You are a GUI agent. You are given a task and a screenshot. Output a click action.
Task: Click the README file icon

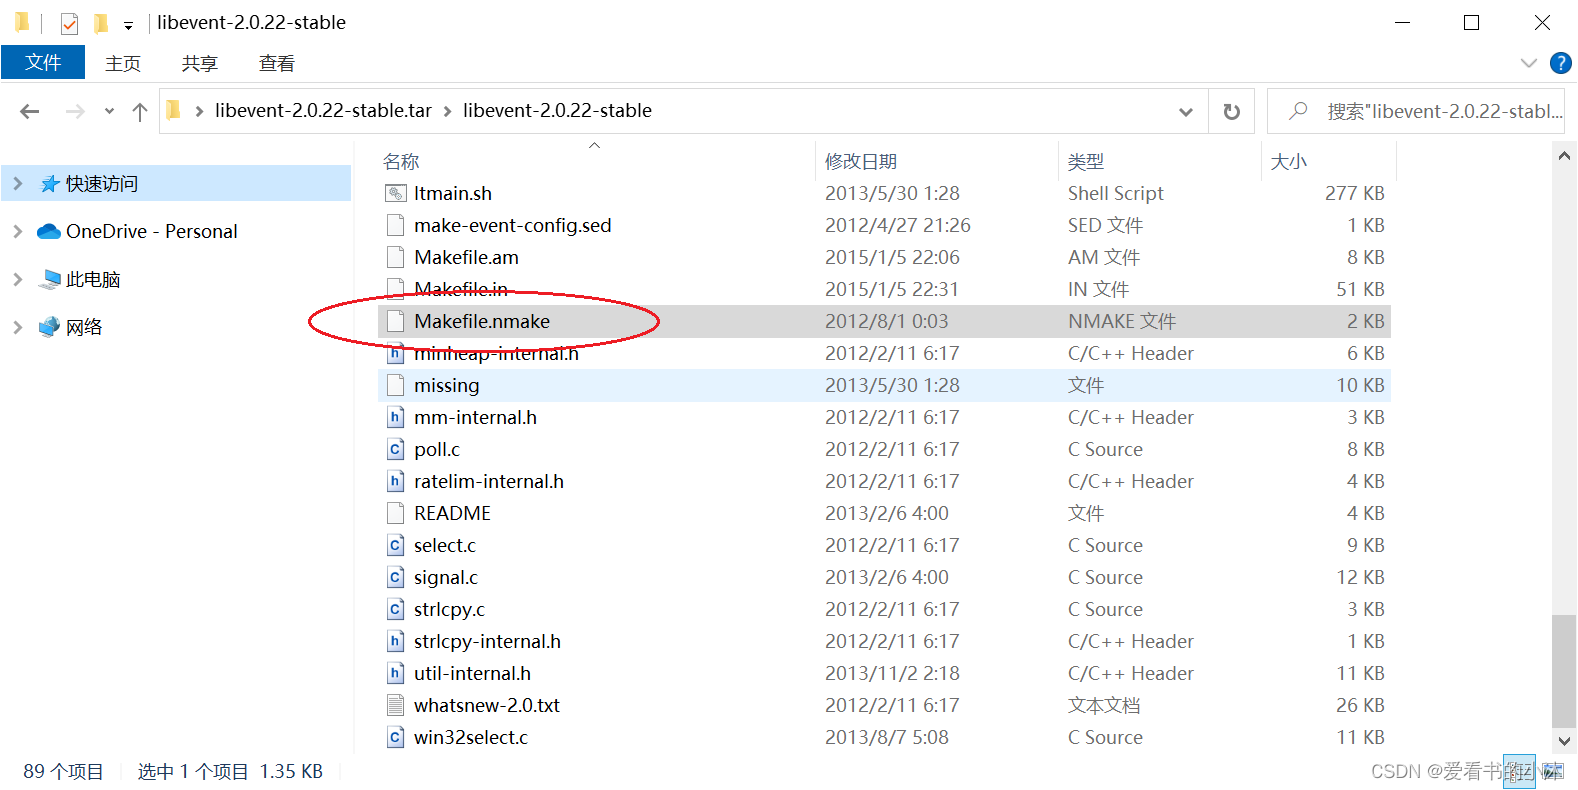pos(396,513)
